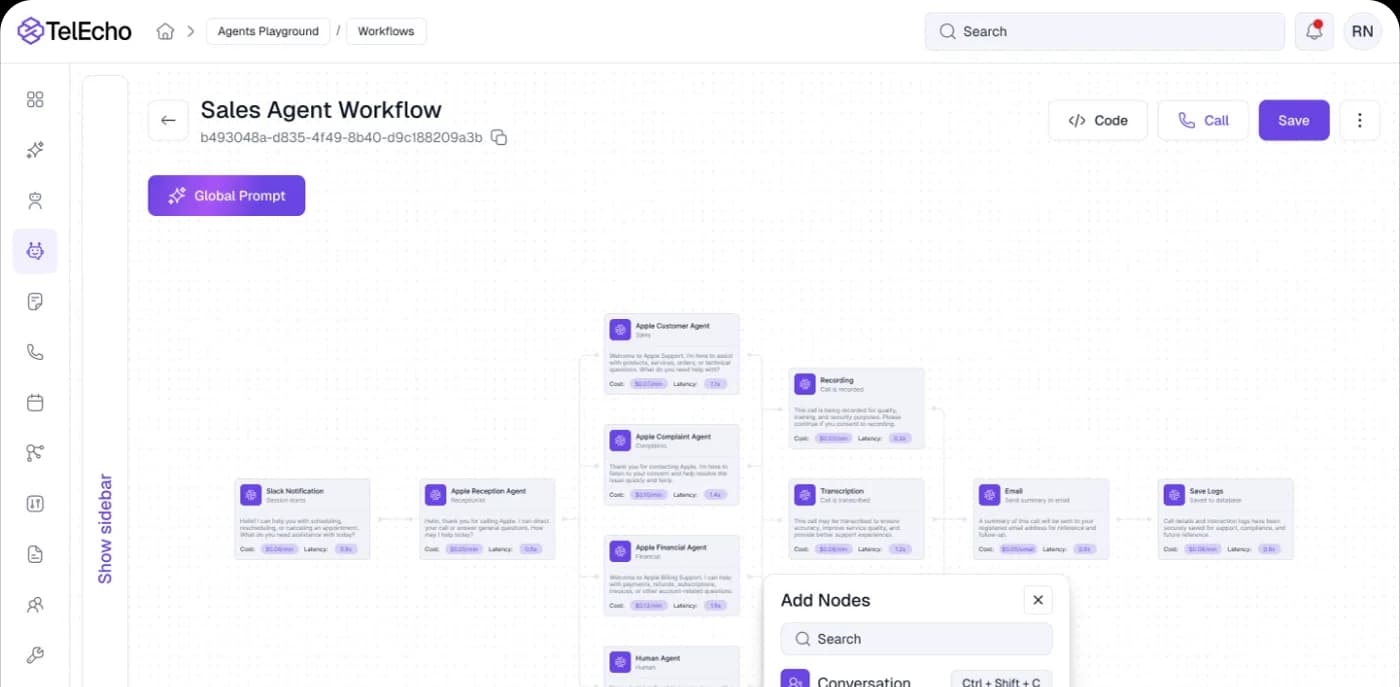Click the Apple Customer Agent node icon
1400x687 pixels.
point(620,329)
